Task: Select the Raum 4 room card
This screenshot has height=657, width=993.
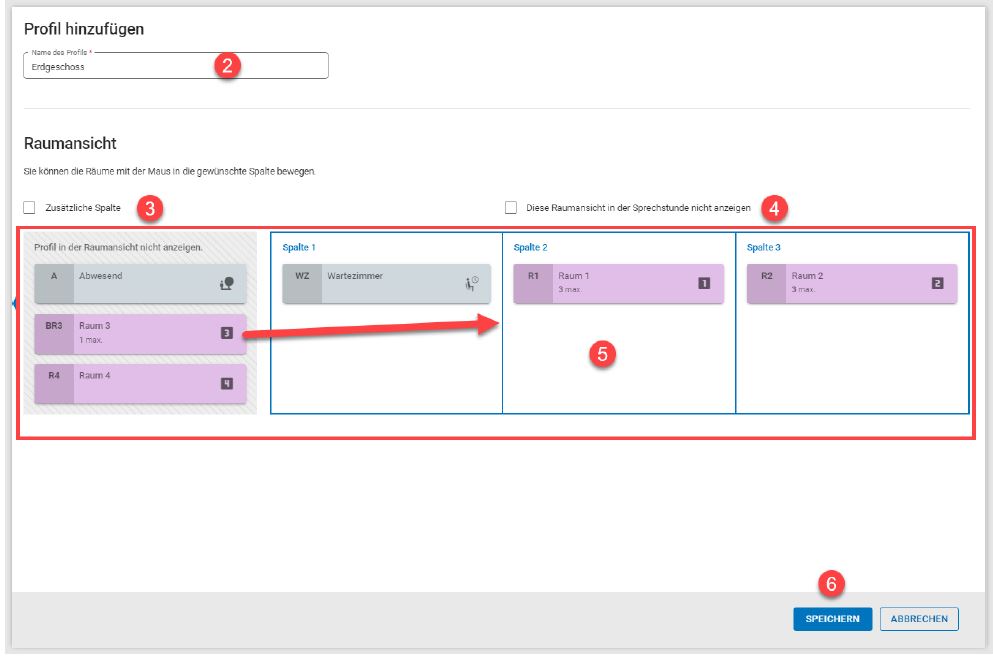Action: 140,384
